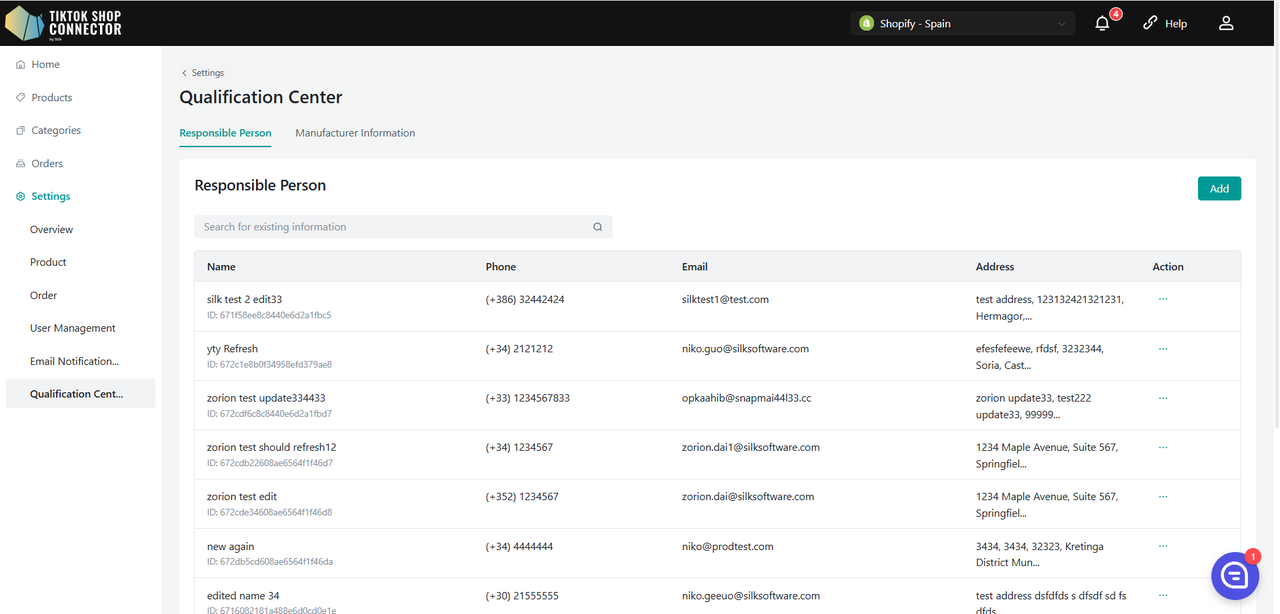Open the chat support widget
The image size is (1280, 614).
(1235, 575)
